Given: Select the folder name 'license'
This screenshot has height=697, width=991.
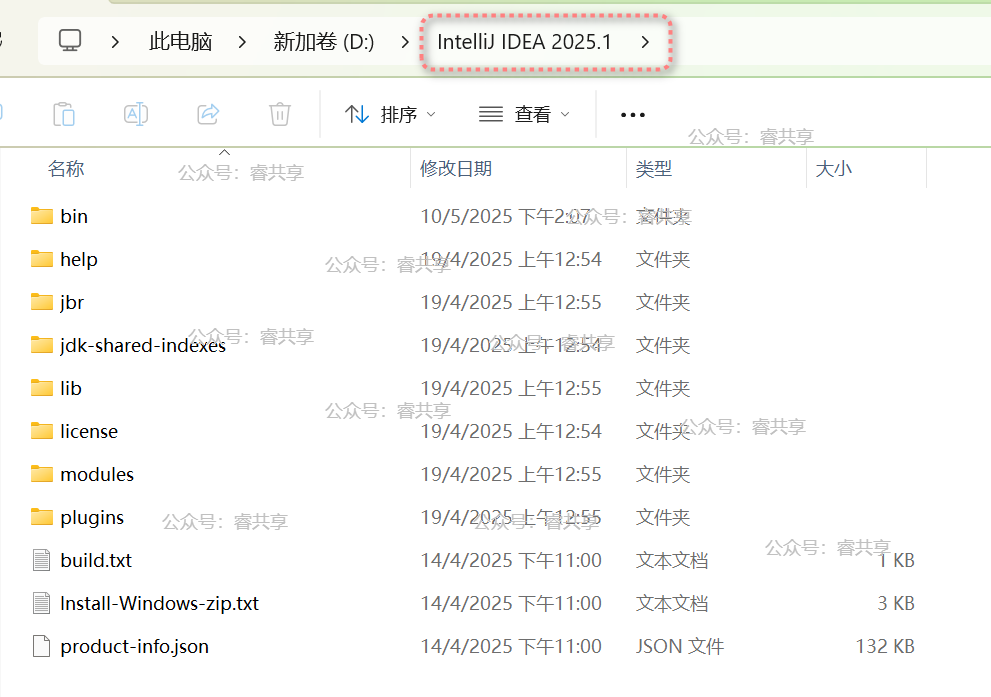Looking at the screenshot, I should 89,431.
